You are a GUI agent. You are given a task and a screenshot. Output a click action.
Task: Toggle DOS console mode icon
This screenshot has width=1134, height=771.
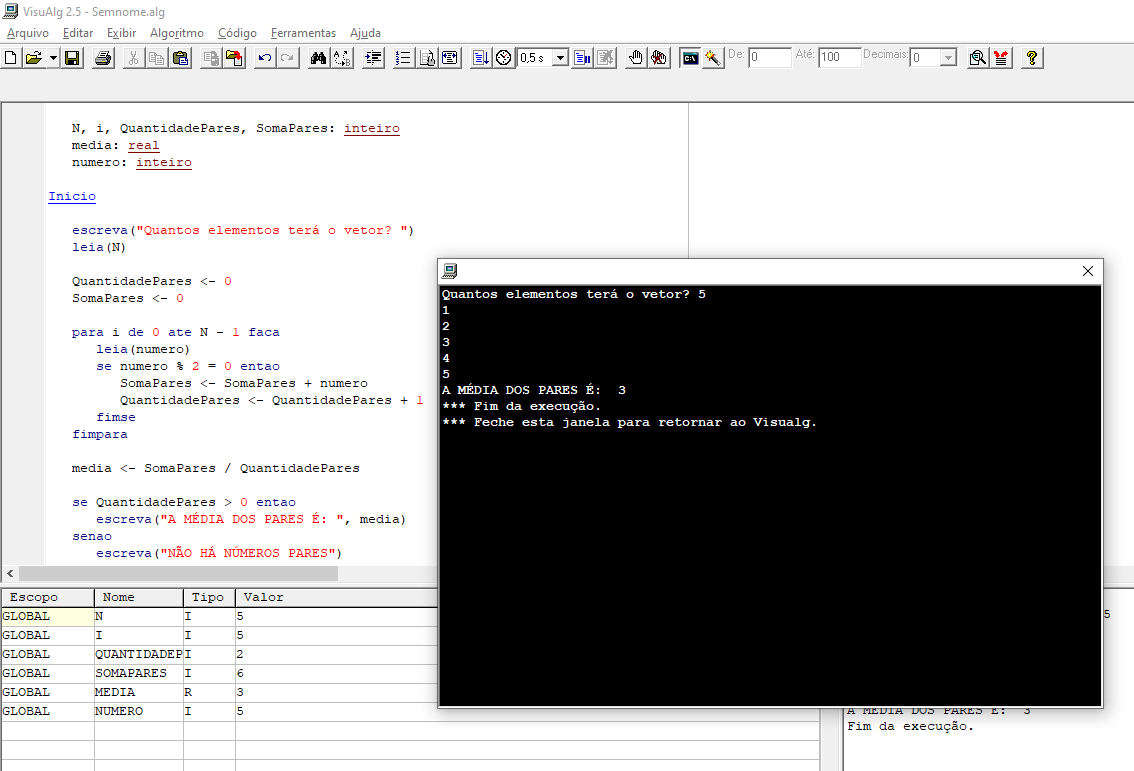(690, 58)
